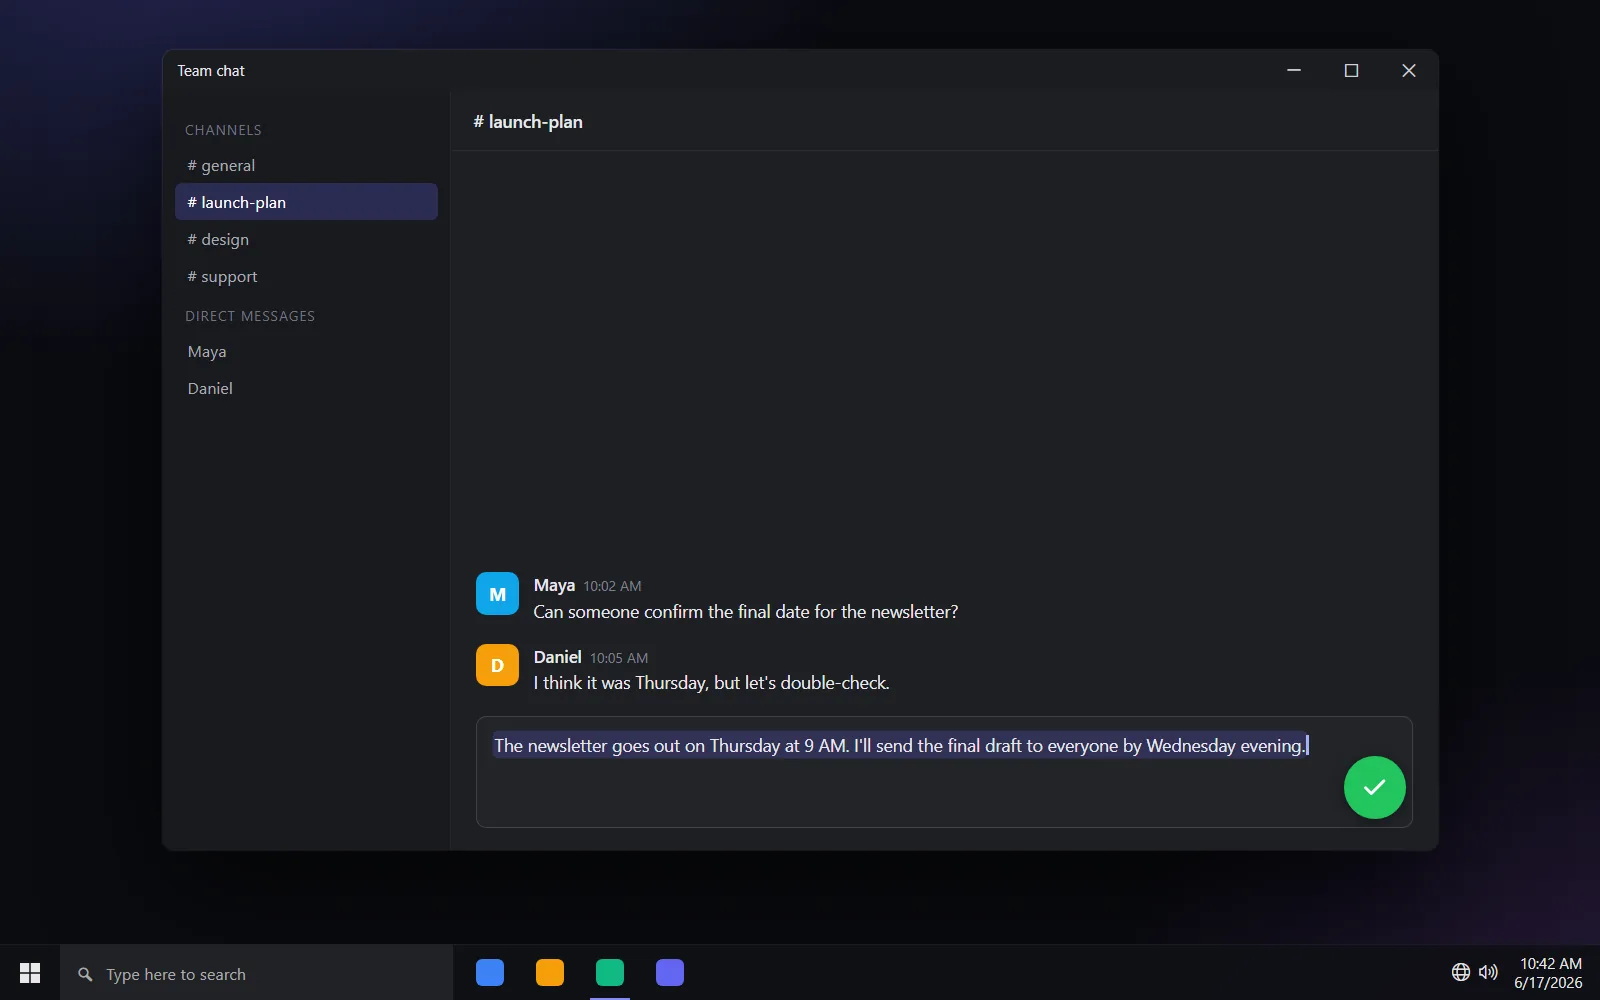Launch the orange app on the taskbar
The width and height of the screenshot is (1600, 1000).
pyautogui.click(x=550, y=973)
